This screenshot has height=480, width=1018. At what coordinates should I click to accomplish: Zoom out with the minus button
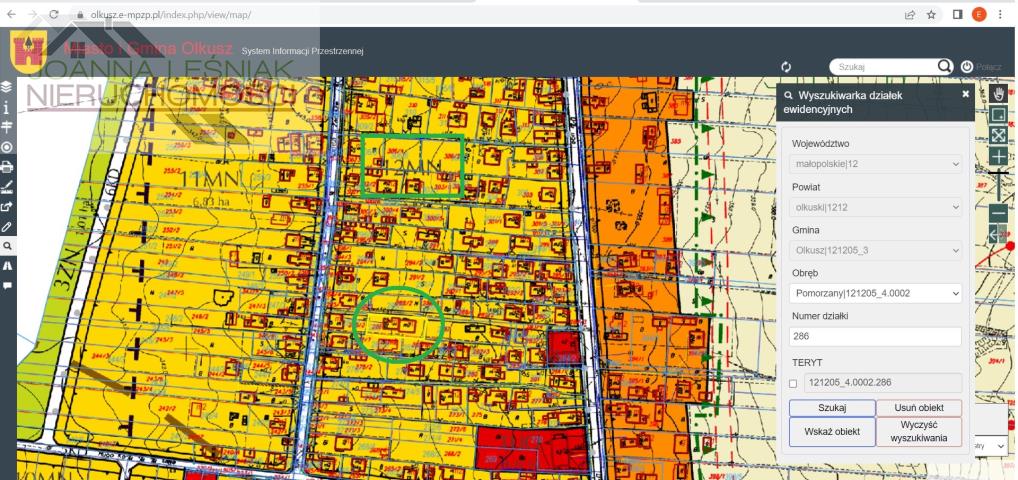[997, 213]
